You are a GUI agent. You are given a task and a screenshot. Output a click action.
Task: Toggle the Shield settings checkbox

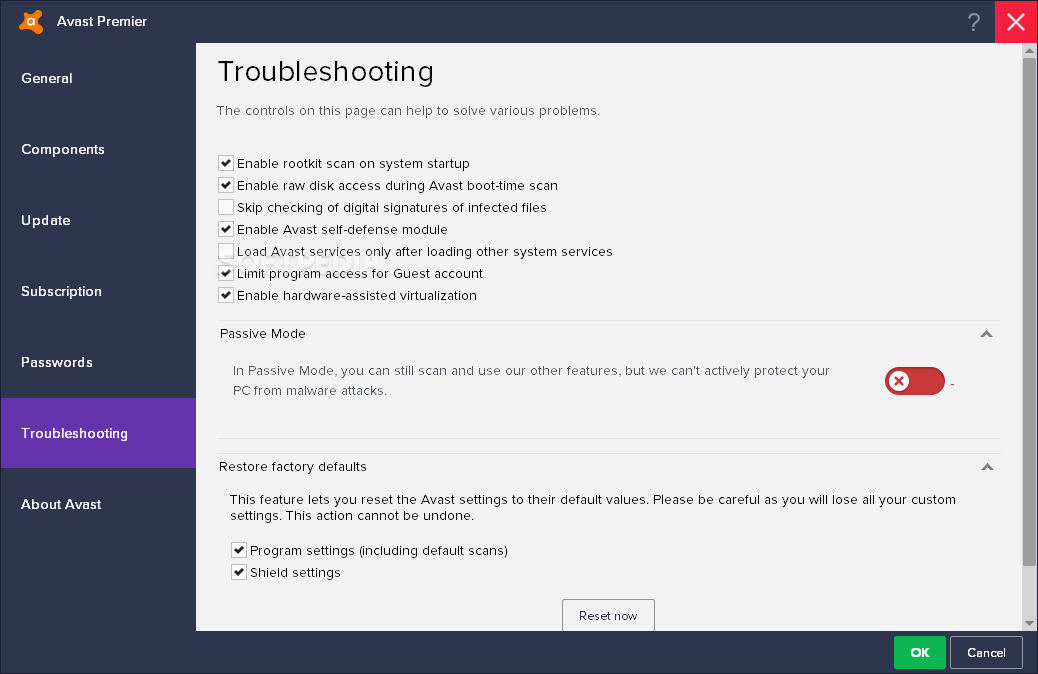pyautogui.click(x=239, y=572)
